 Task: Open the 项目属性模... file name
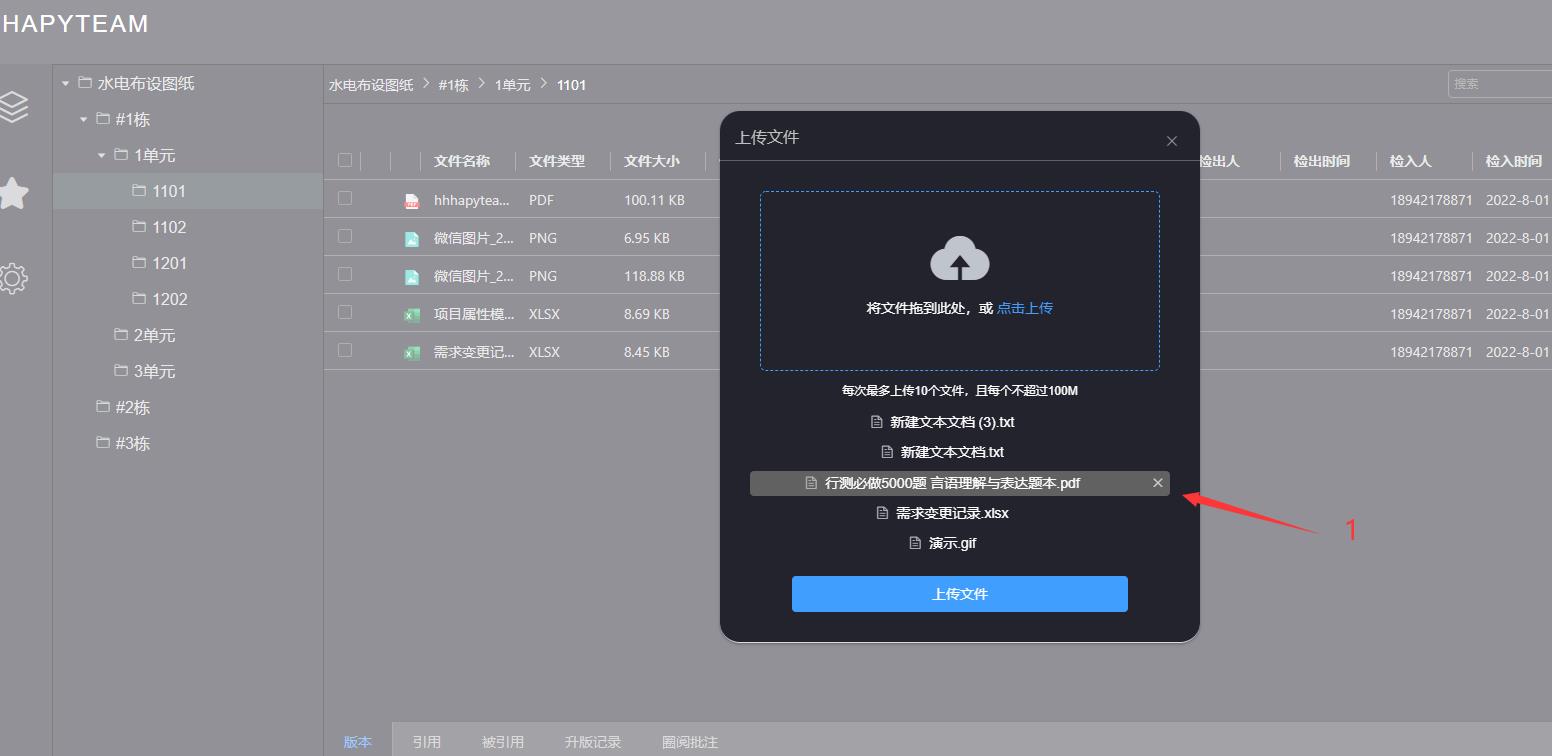pos(474,314)
